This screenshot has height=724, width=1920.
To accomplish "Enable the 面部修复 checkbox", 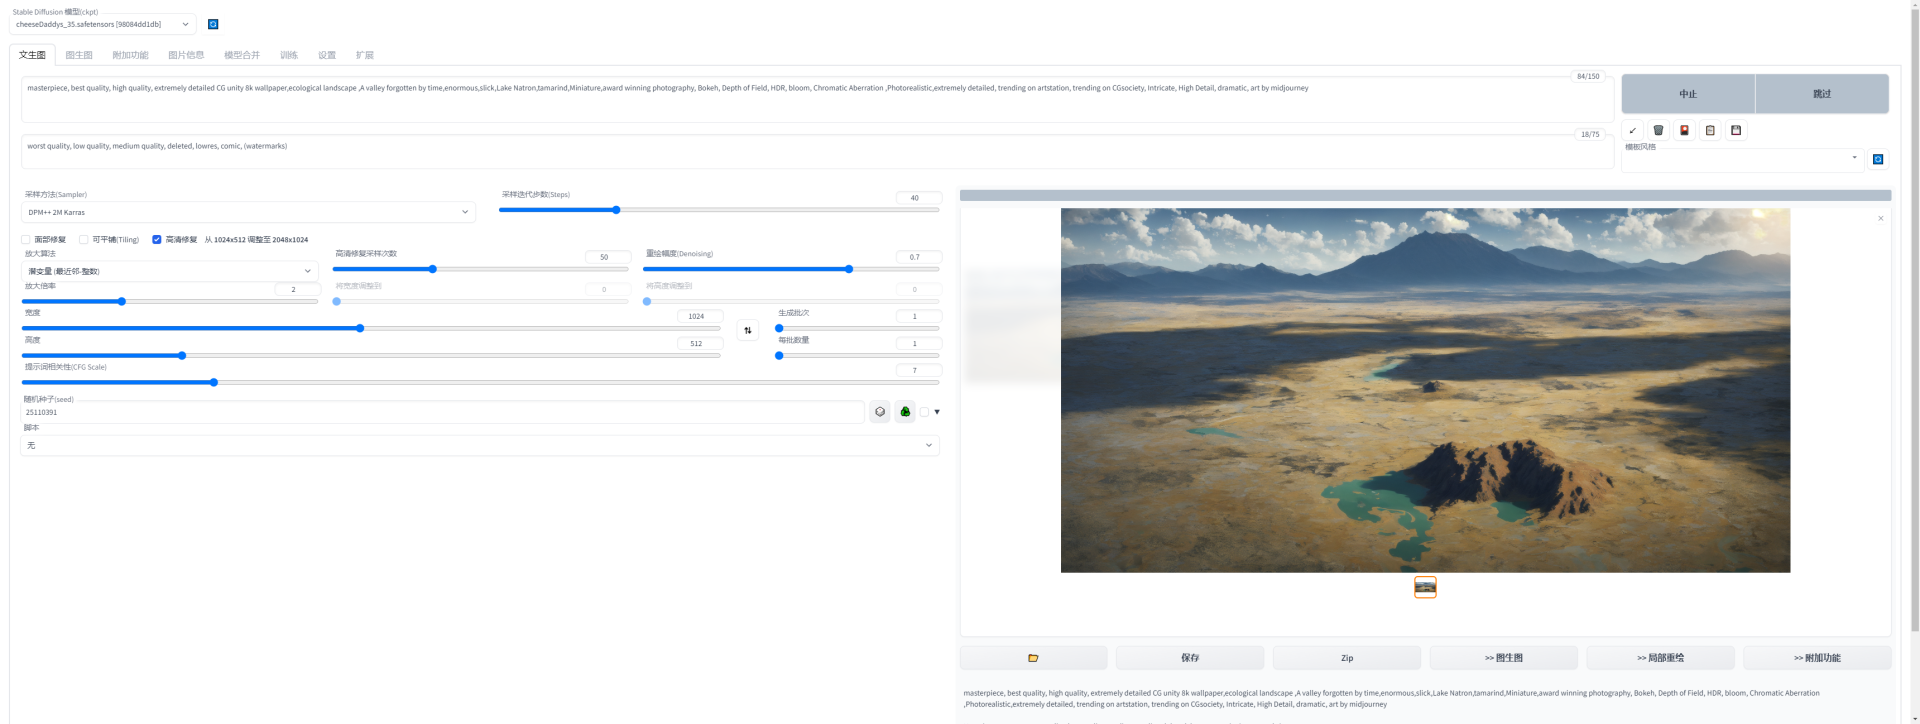I will [26, 240].
